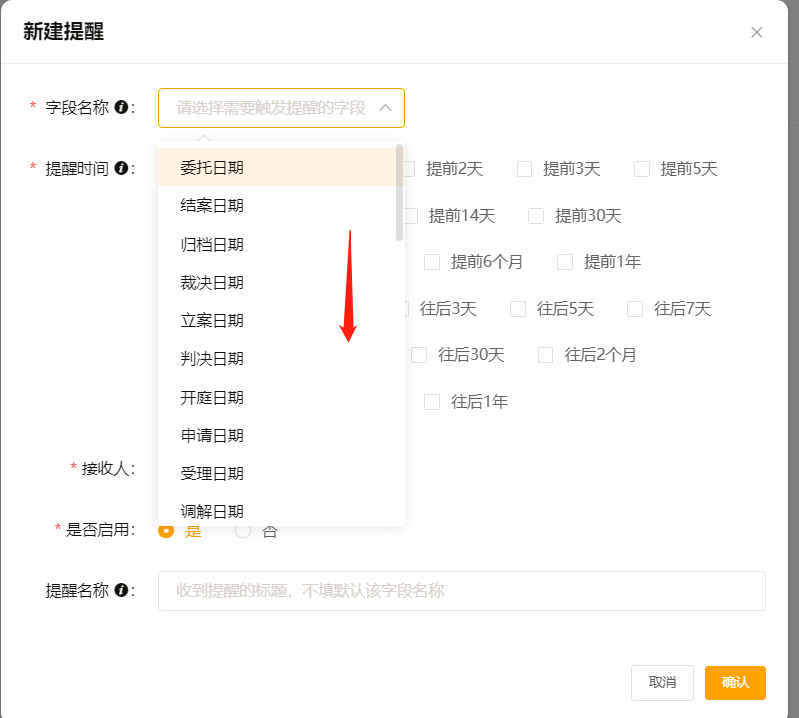Click the dropdown list scrollbar thumb
The image size is (799, 718).
[400, 192]
